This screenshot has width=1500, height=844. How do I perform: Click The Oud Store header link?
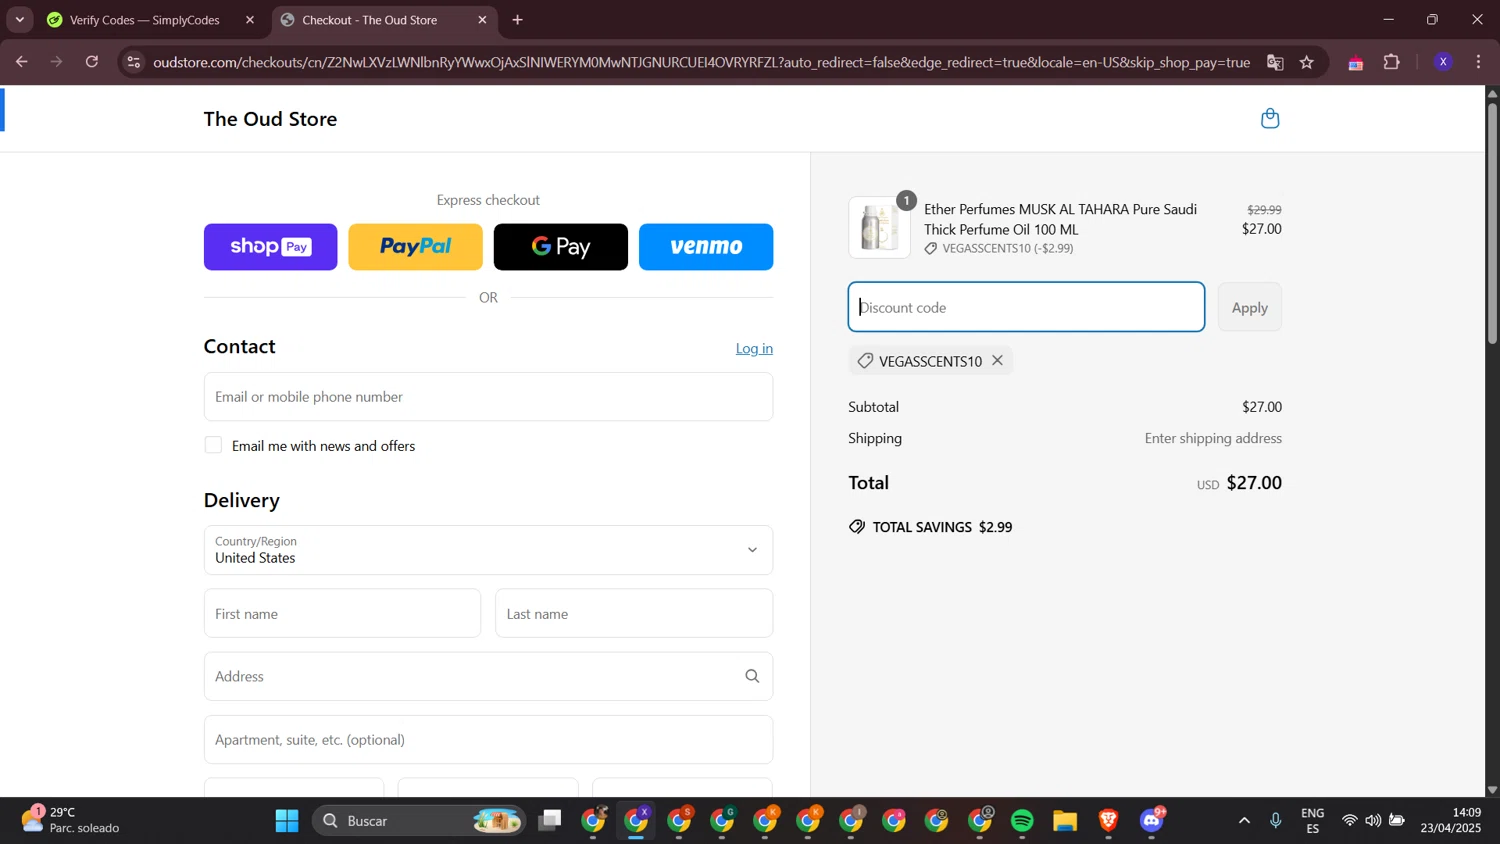coord(270,119)
